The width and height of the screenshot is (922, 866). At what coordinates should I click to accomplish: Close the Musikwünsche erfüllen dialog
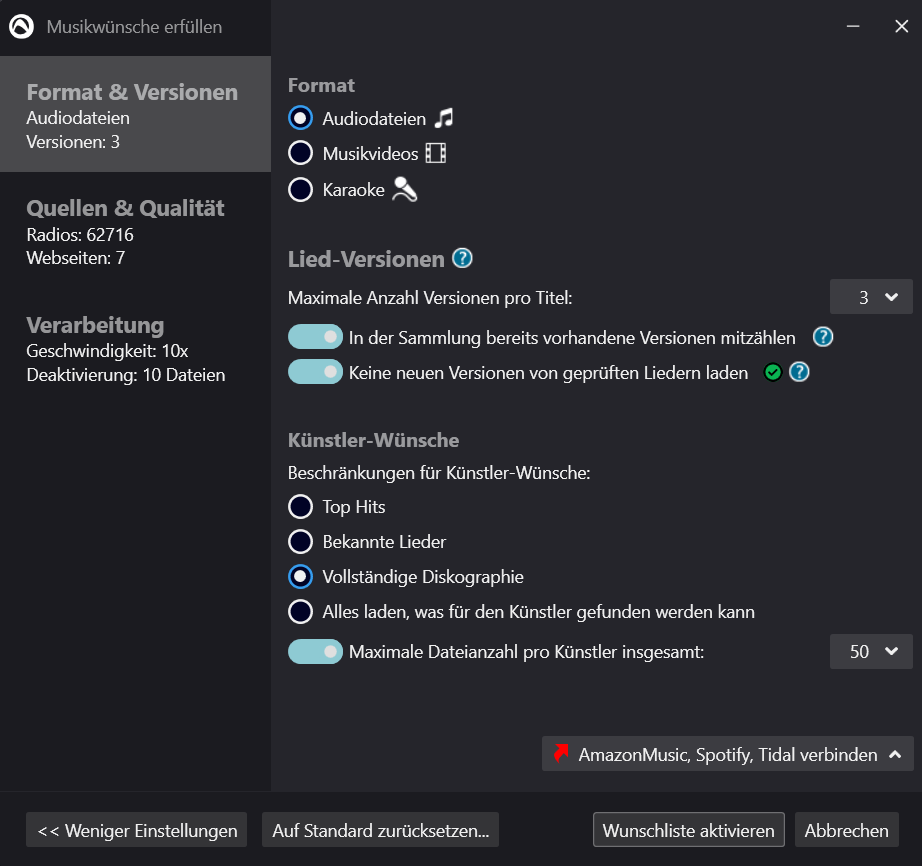tap(901, 26)
